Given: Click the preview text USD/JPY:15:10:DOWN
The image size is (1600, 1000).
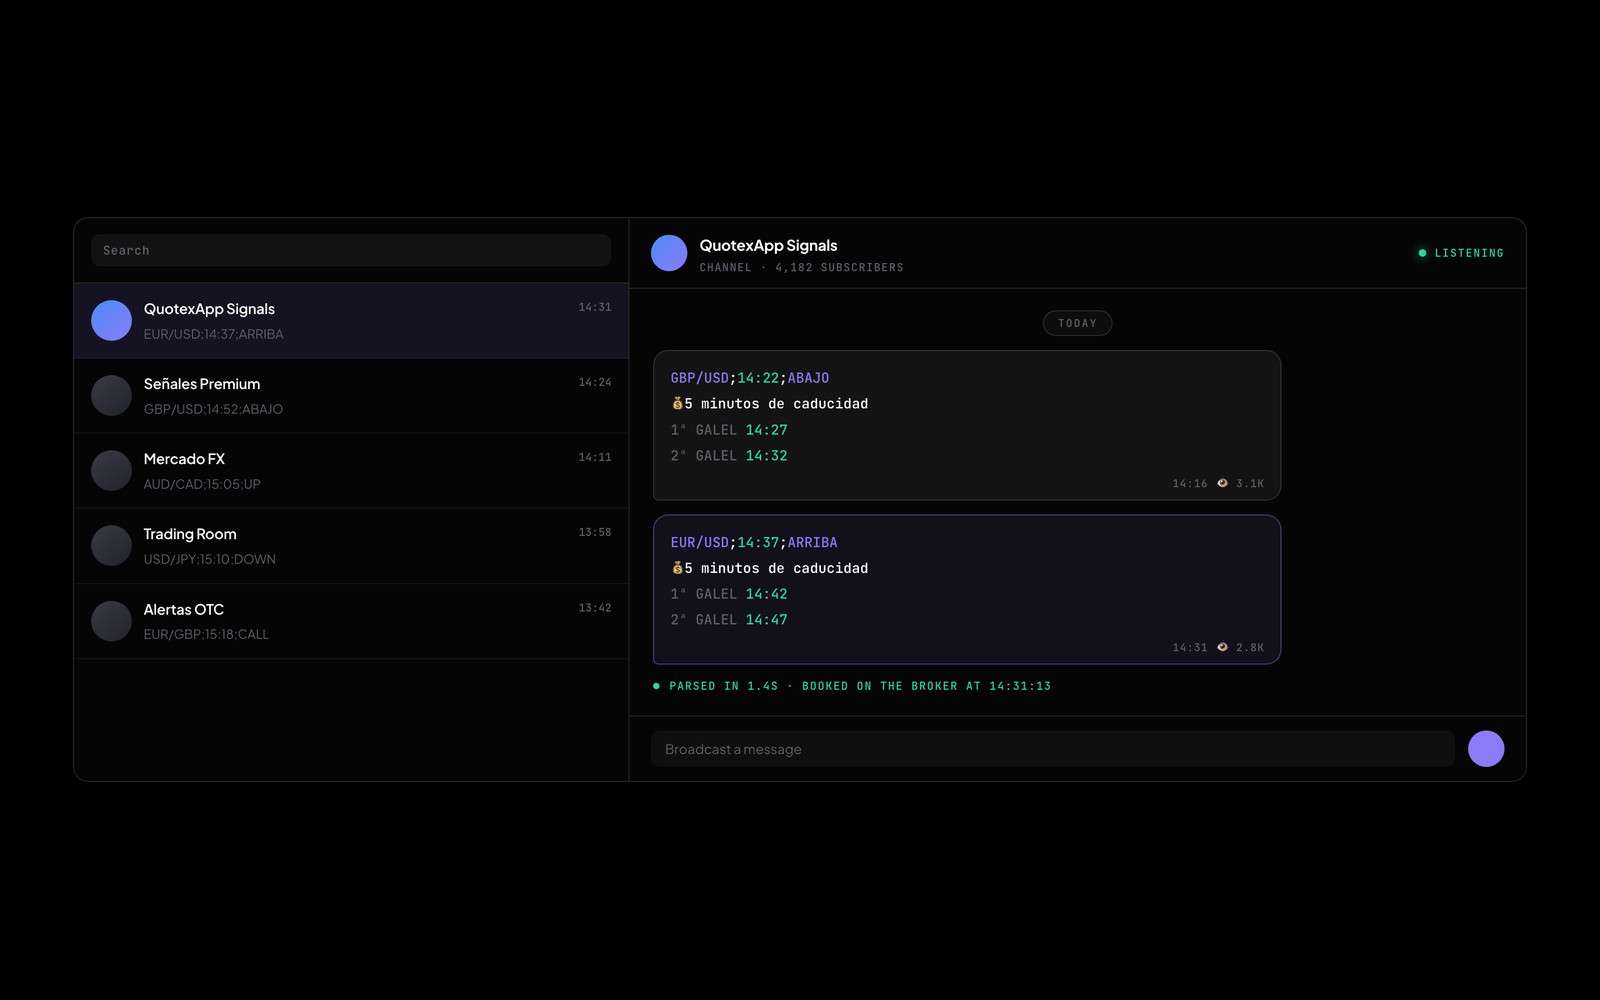Looking at the screenshot, I should click(x=209, y=559).
